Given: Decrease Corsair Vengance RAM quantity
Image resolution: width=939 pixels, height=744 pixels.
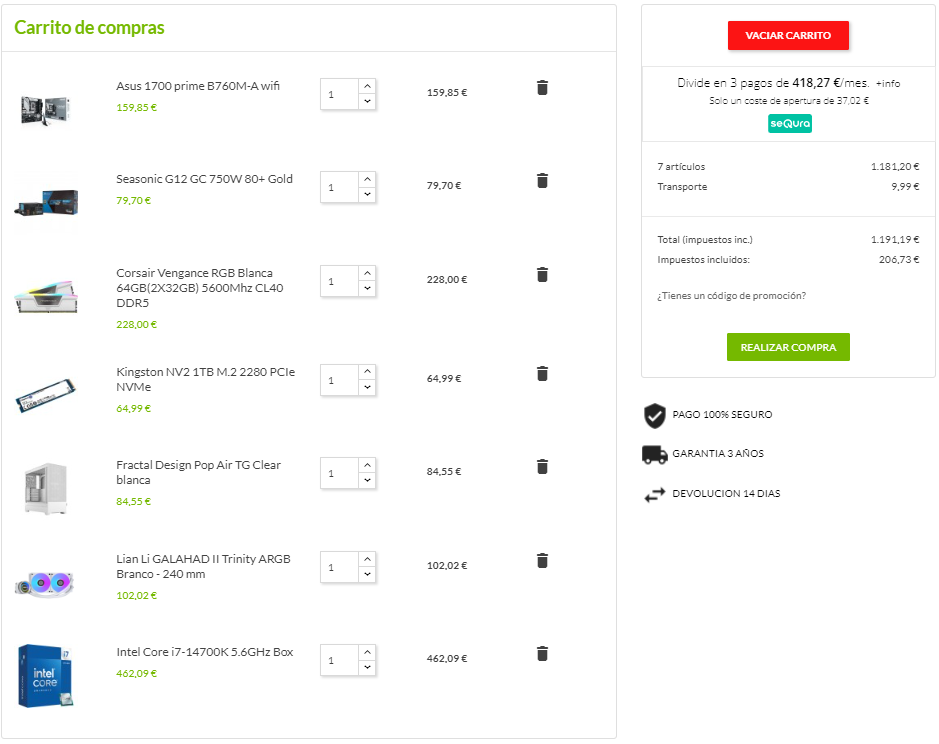Looking at the screenshot, I should pos(367,288).
